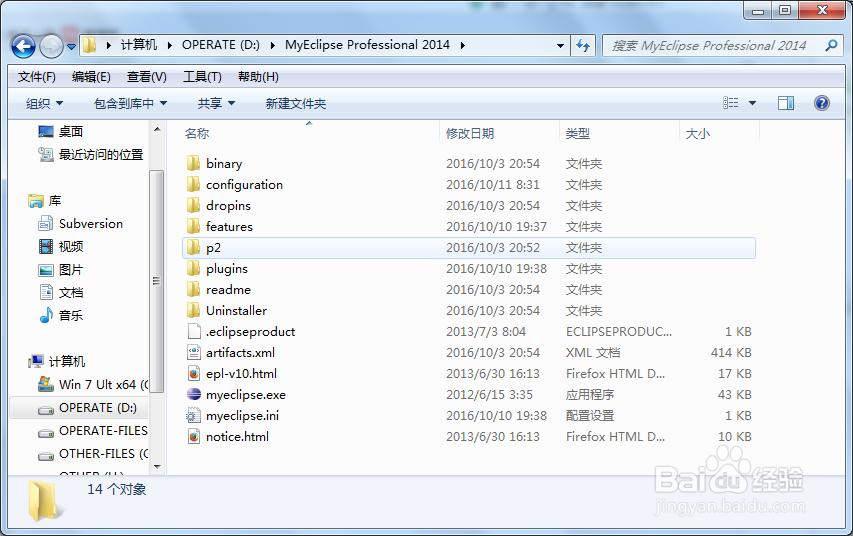This screenshot has width=853, height=536.
Task: Expand arrow after MyEclipse Professional 2014 breadcrumb
Action: 462,45
